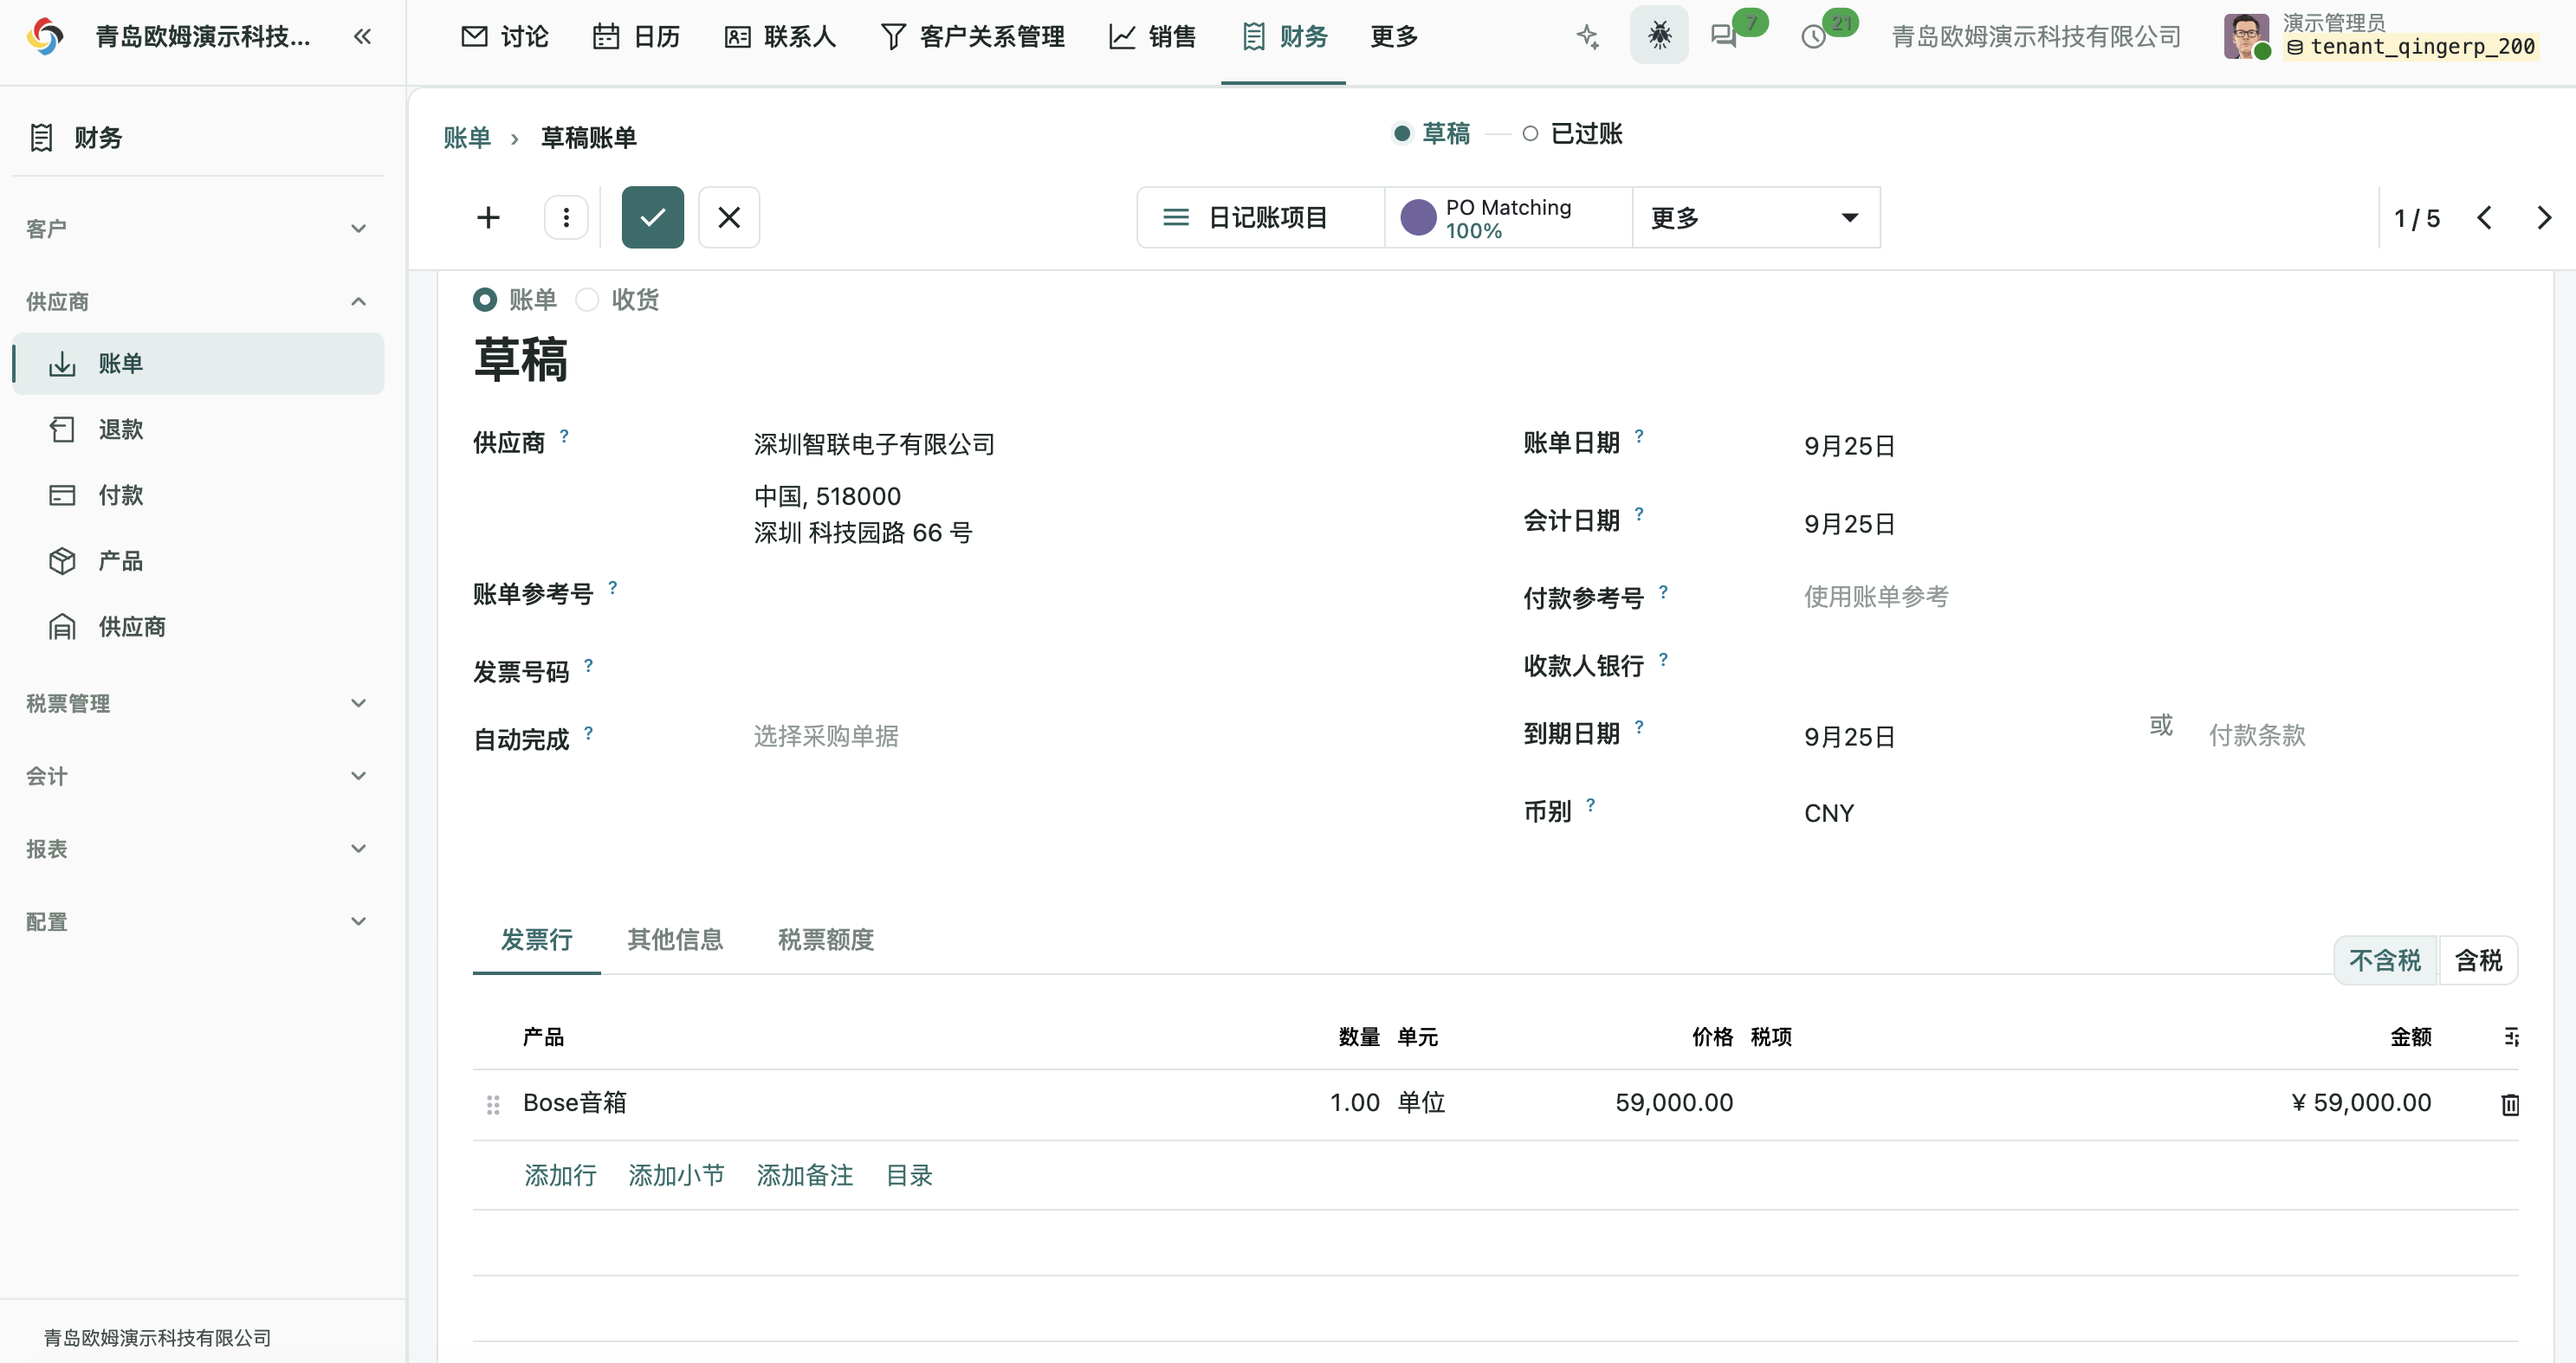This screenshot has width=2576, height=1363.
Task: Click the PO Matching 100% indicator
Action: pyautogui.click(x=1508, y=217)
